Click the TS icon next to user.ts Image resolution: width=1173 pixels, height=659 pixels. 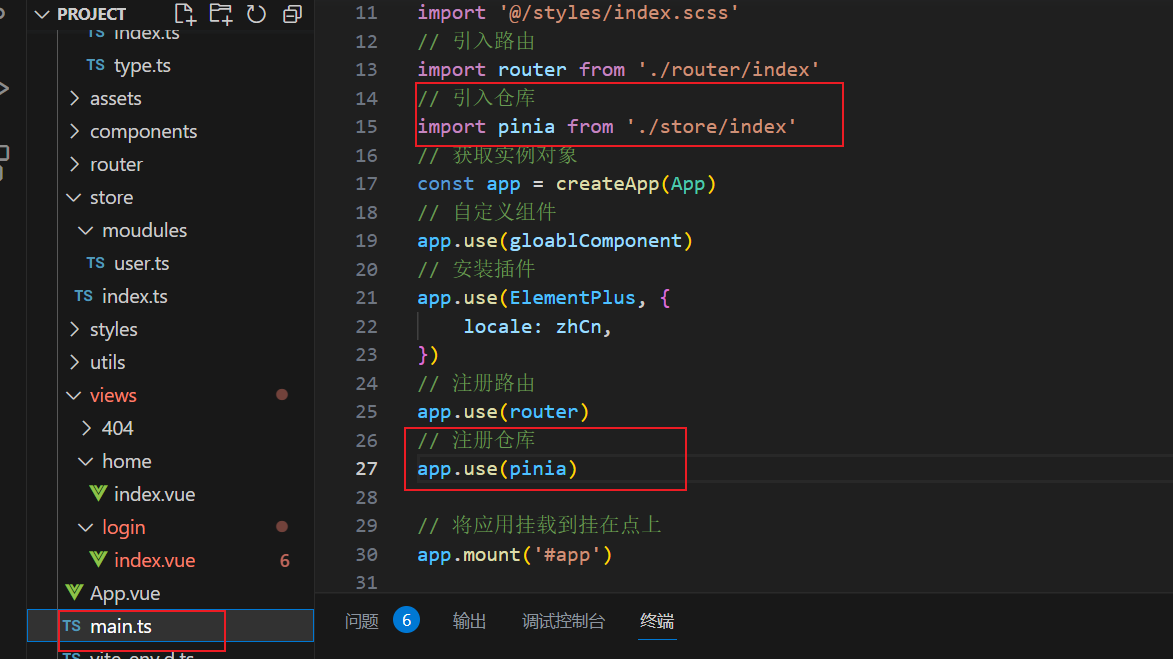[95, 263]
